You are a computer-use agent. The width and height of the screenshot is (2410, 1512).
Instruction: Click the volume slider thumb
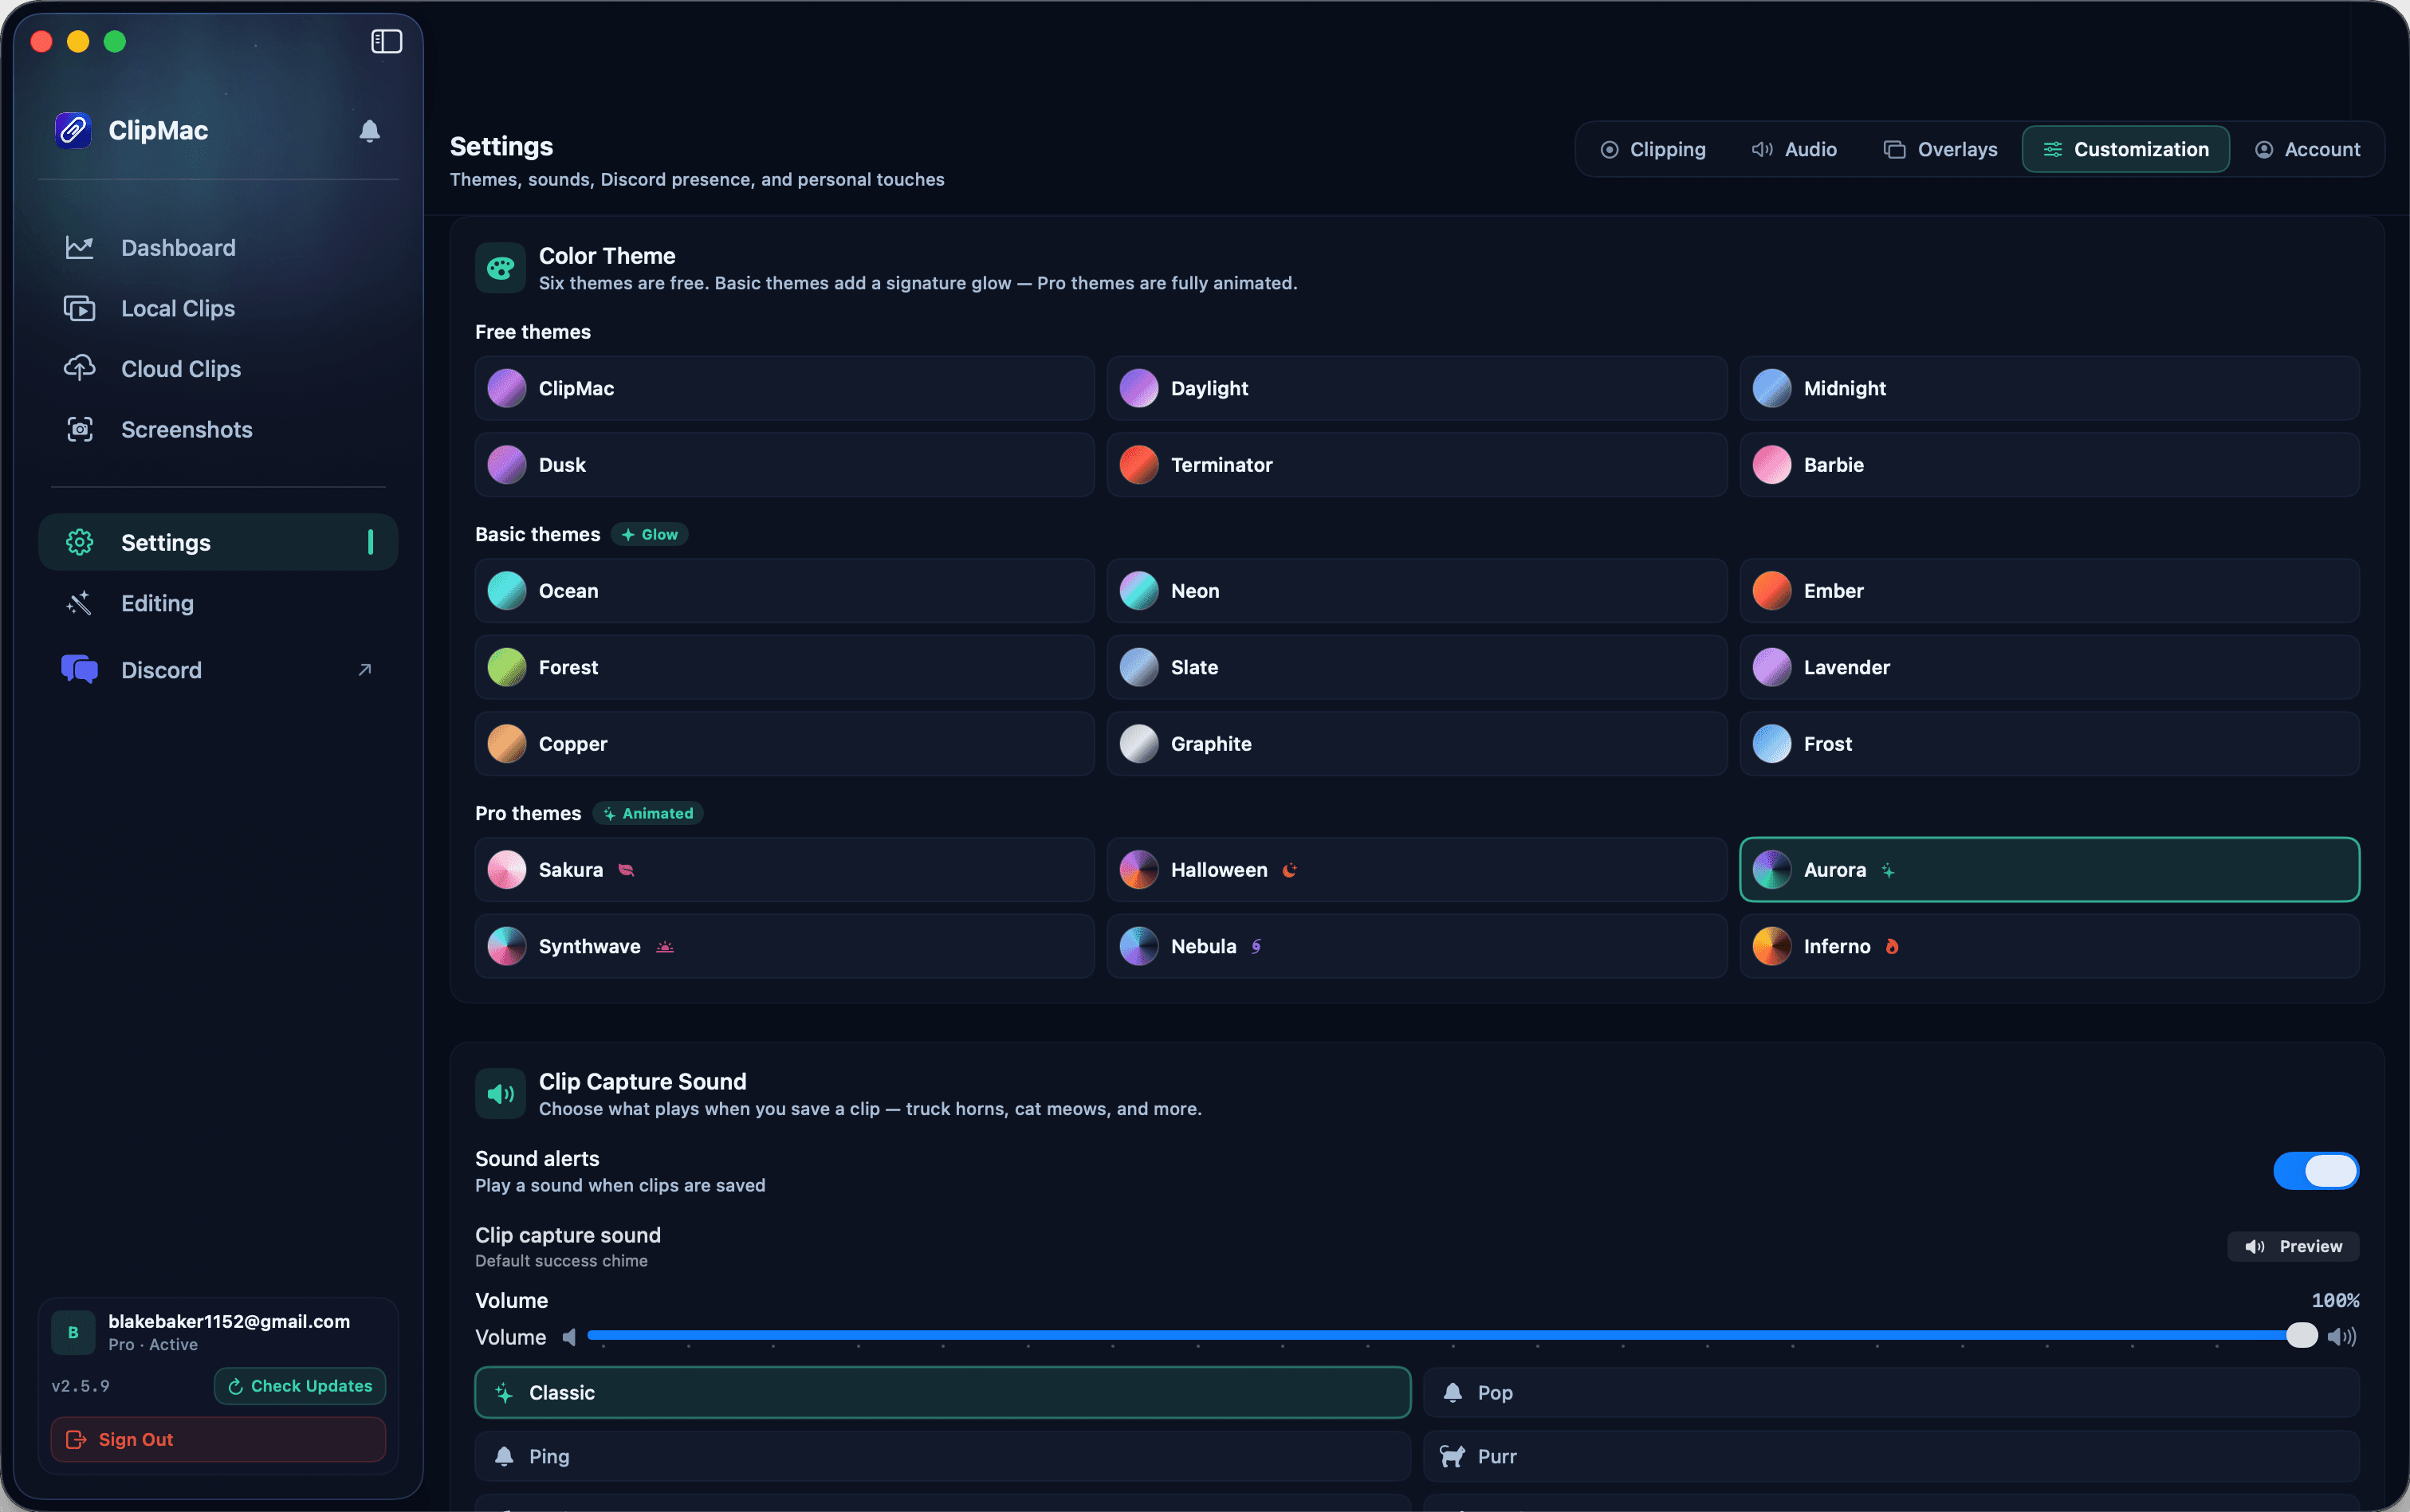[x=2301, y=1336]
